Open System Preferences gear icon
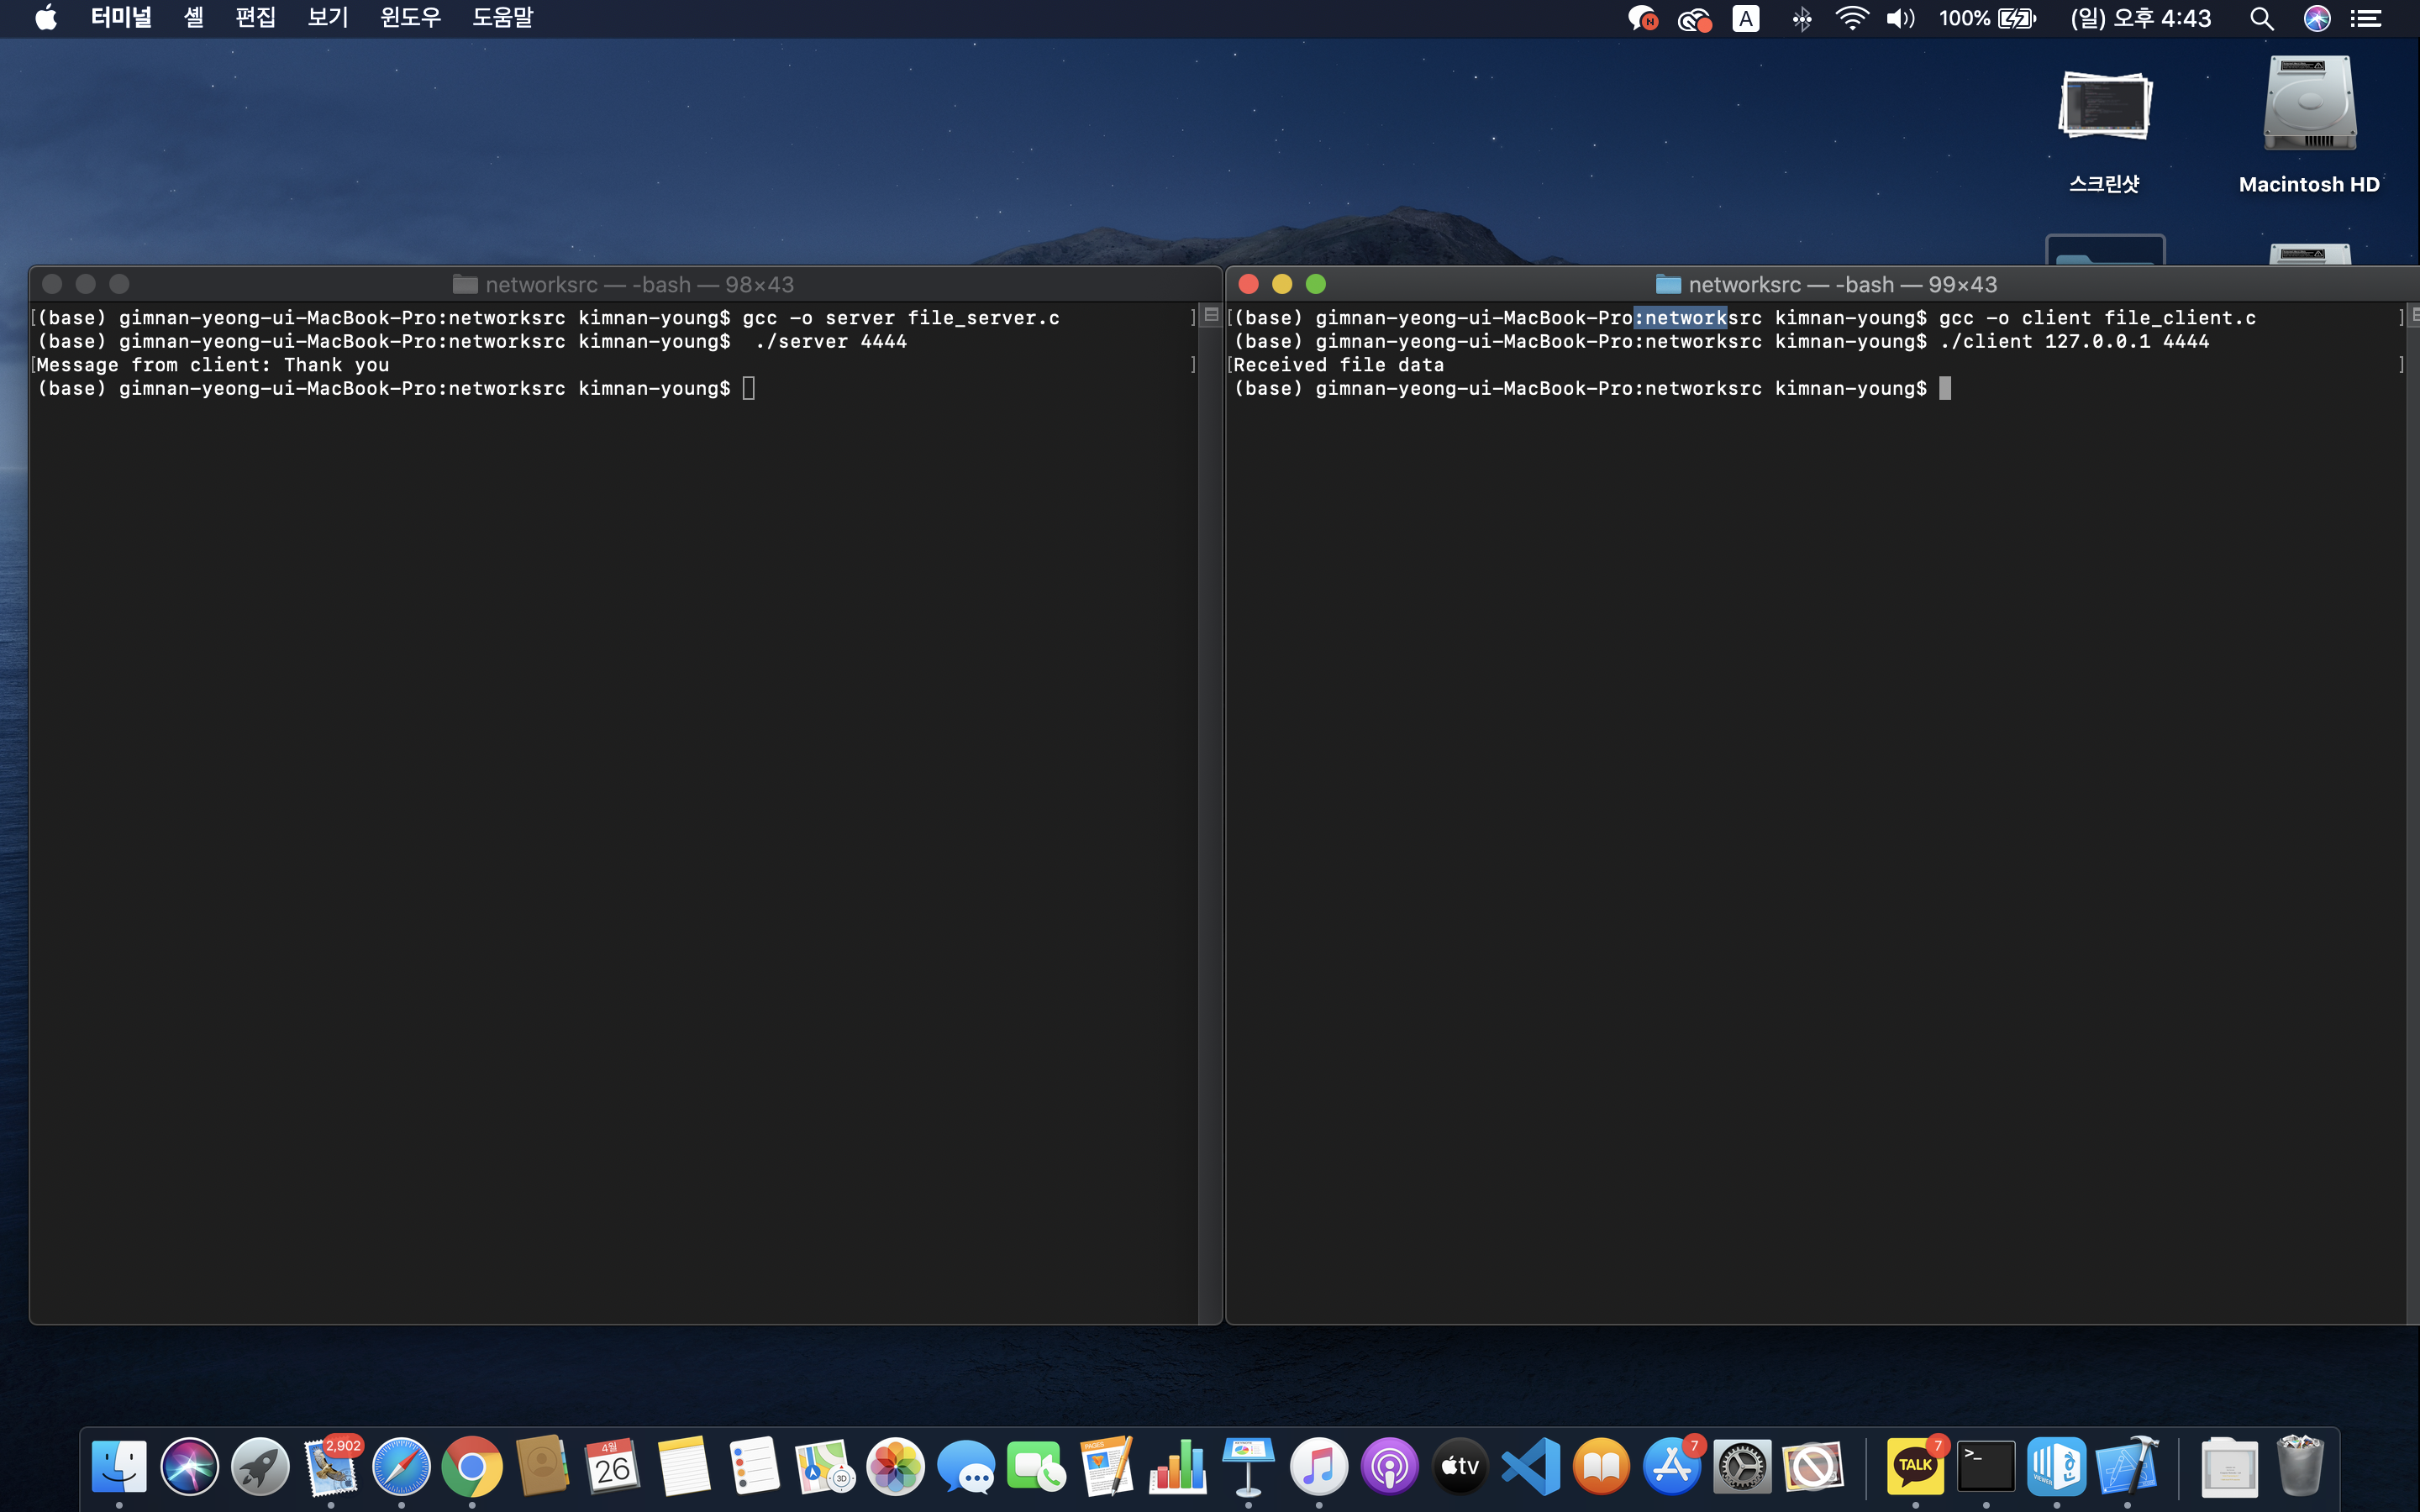This screenshot has width=2420, height=1512. 1742,1466
